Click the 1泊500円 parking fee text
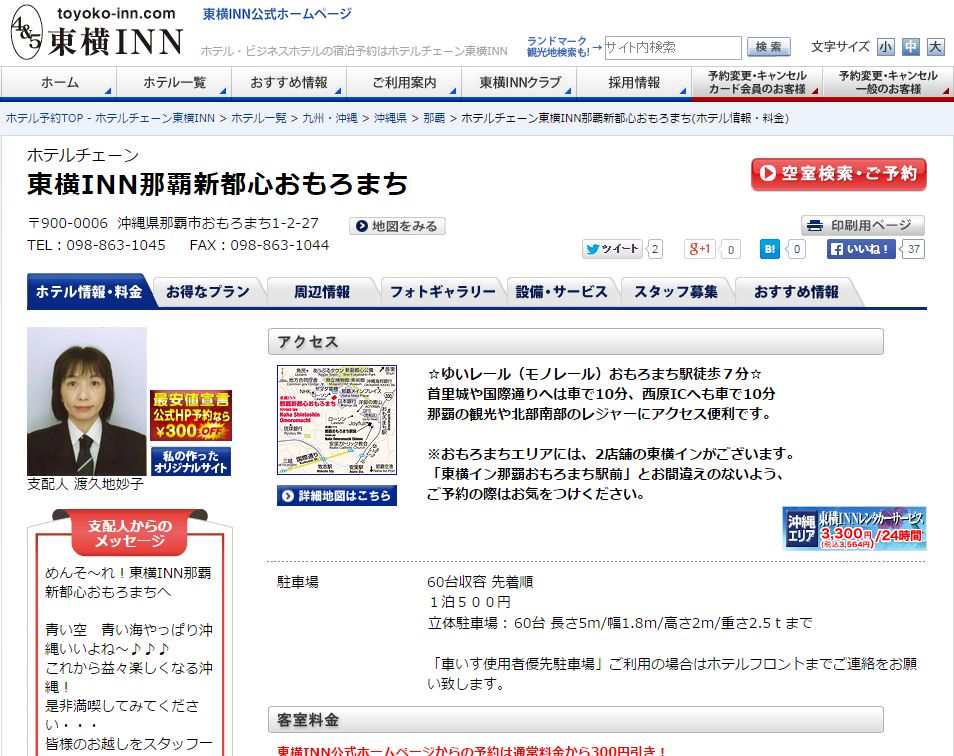954x756 pixels. 470,602
